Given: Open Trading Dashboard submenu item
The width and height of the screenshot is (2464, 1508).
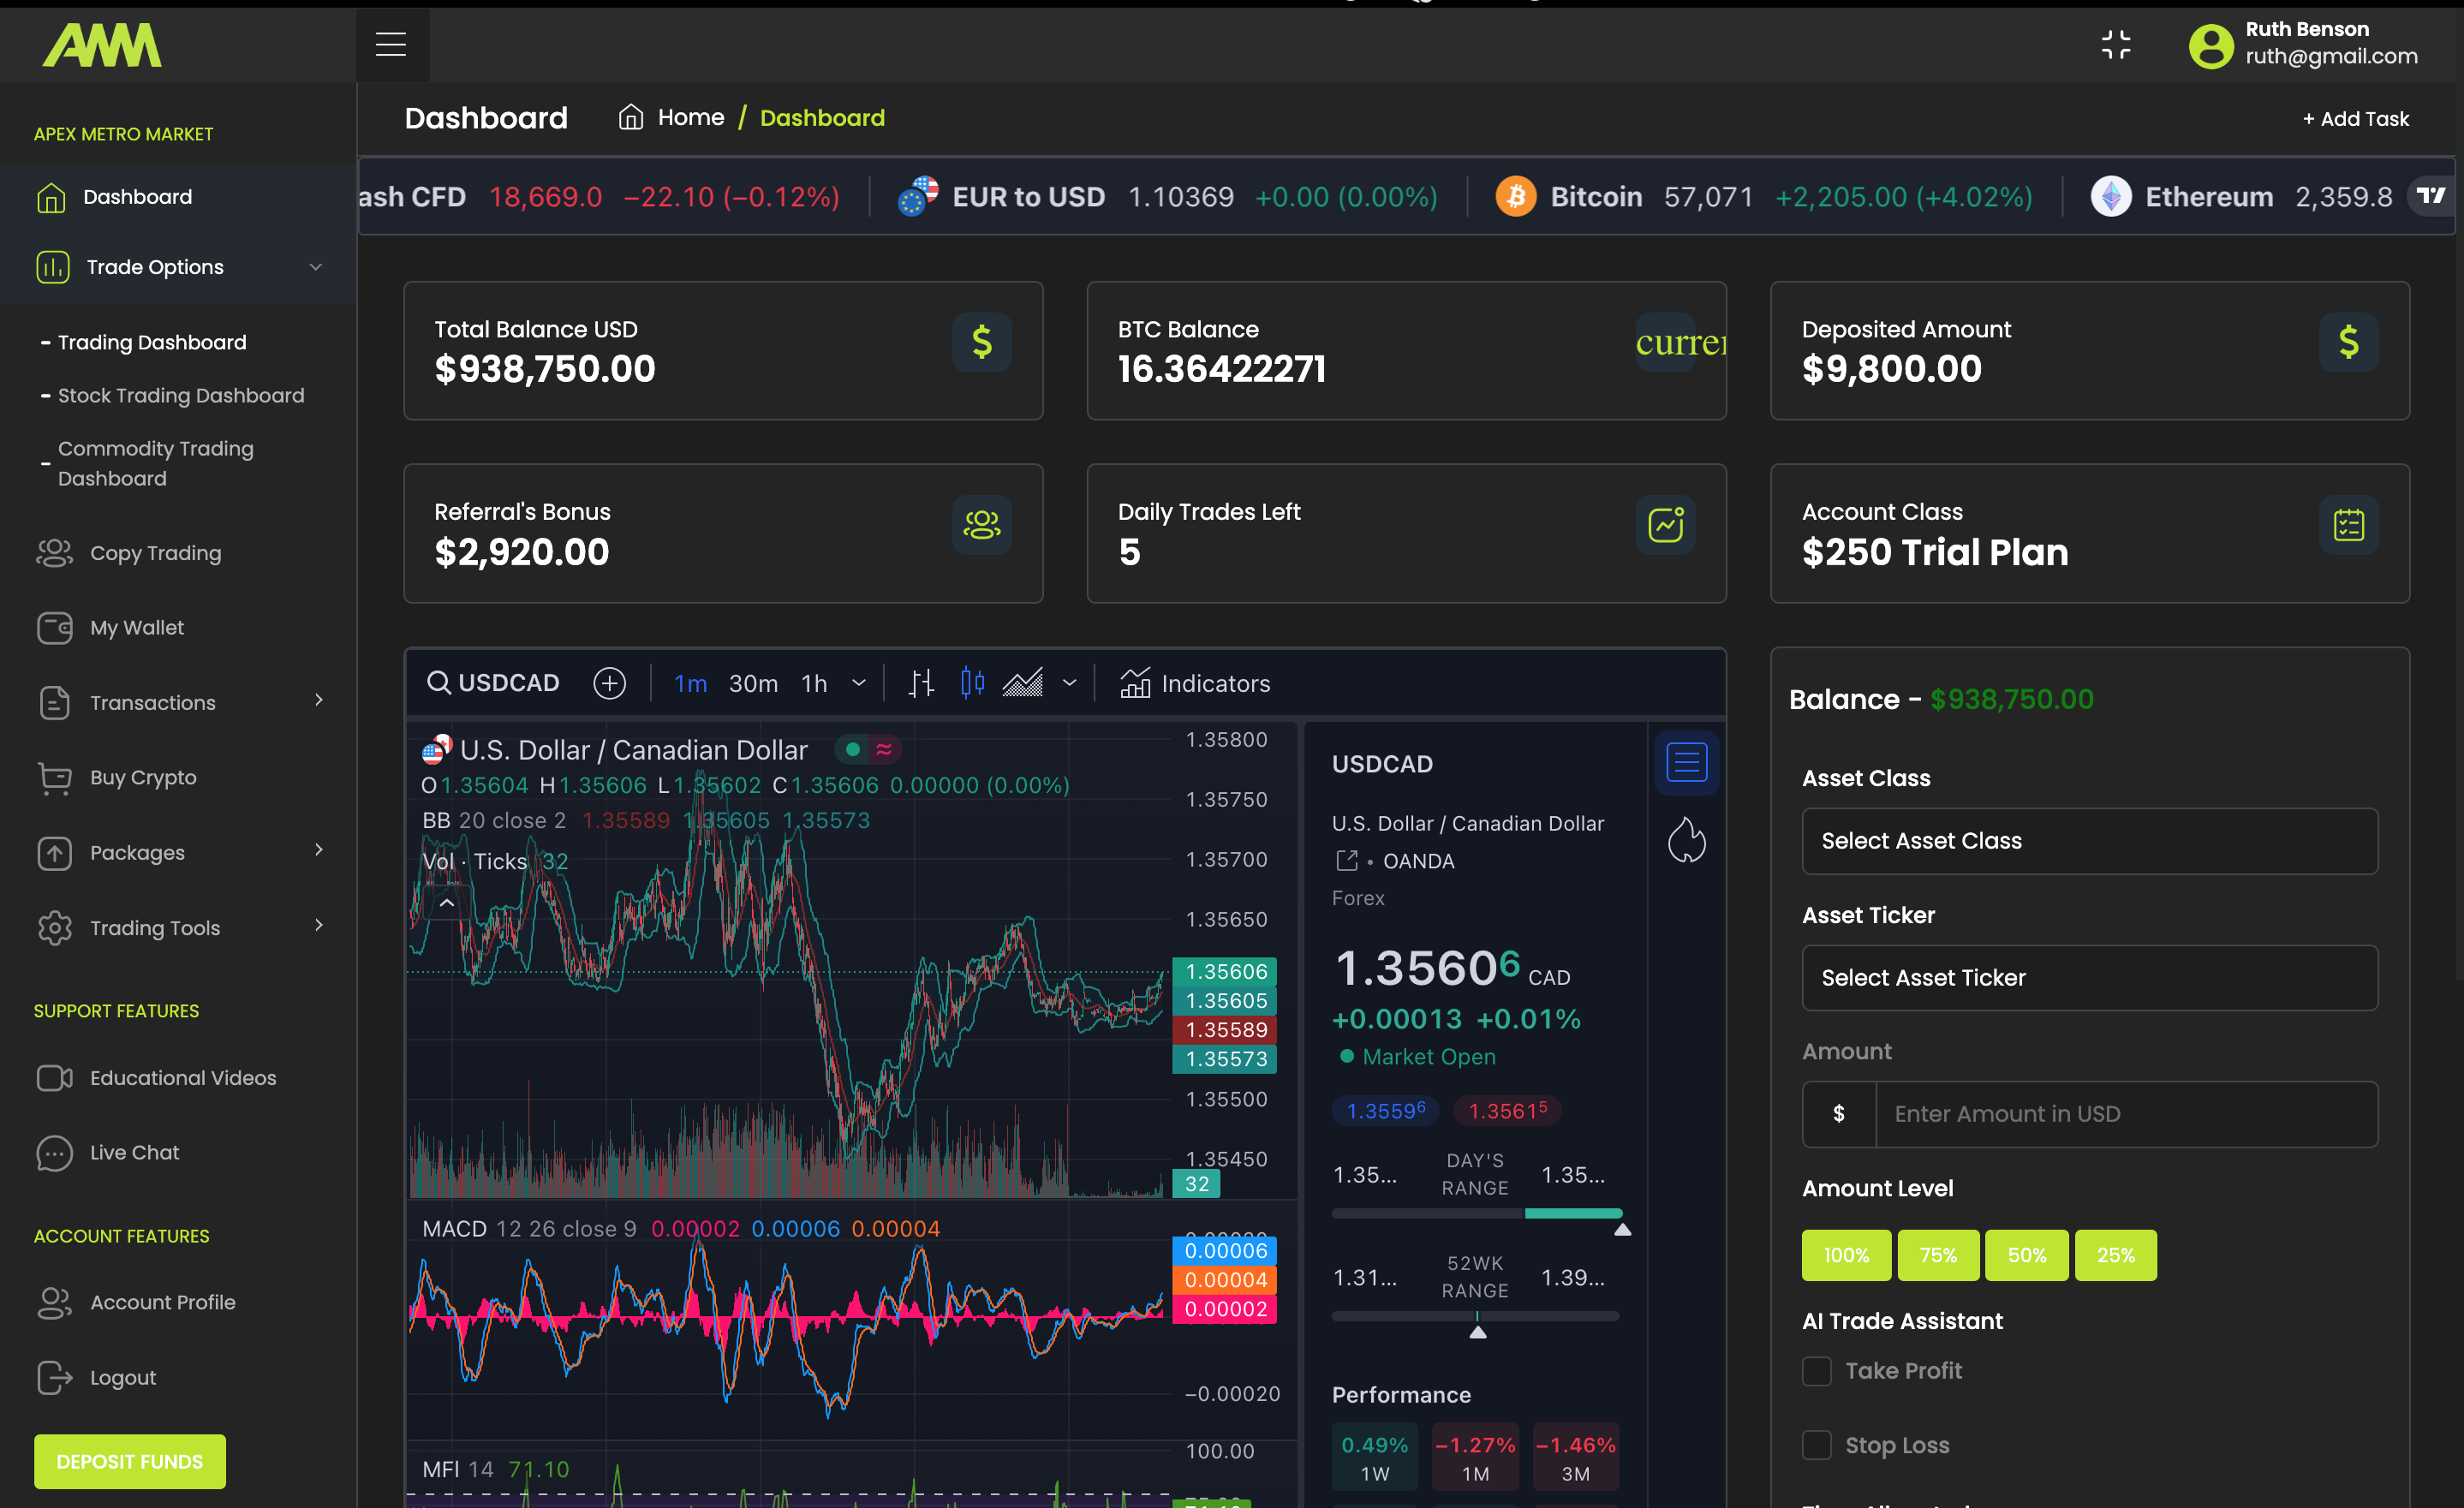Looking at the screenshot, I should (x=151, y=342).
